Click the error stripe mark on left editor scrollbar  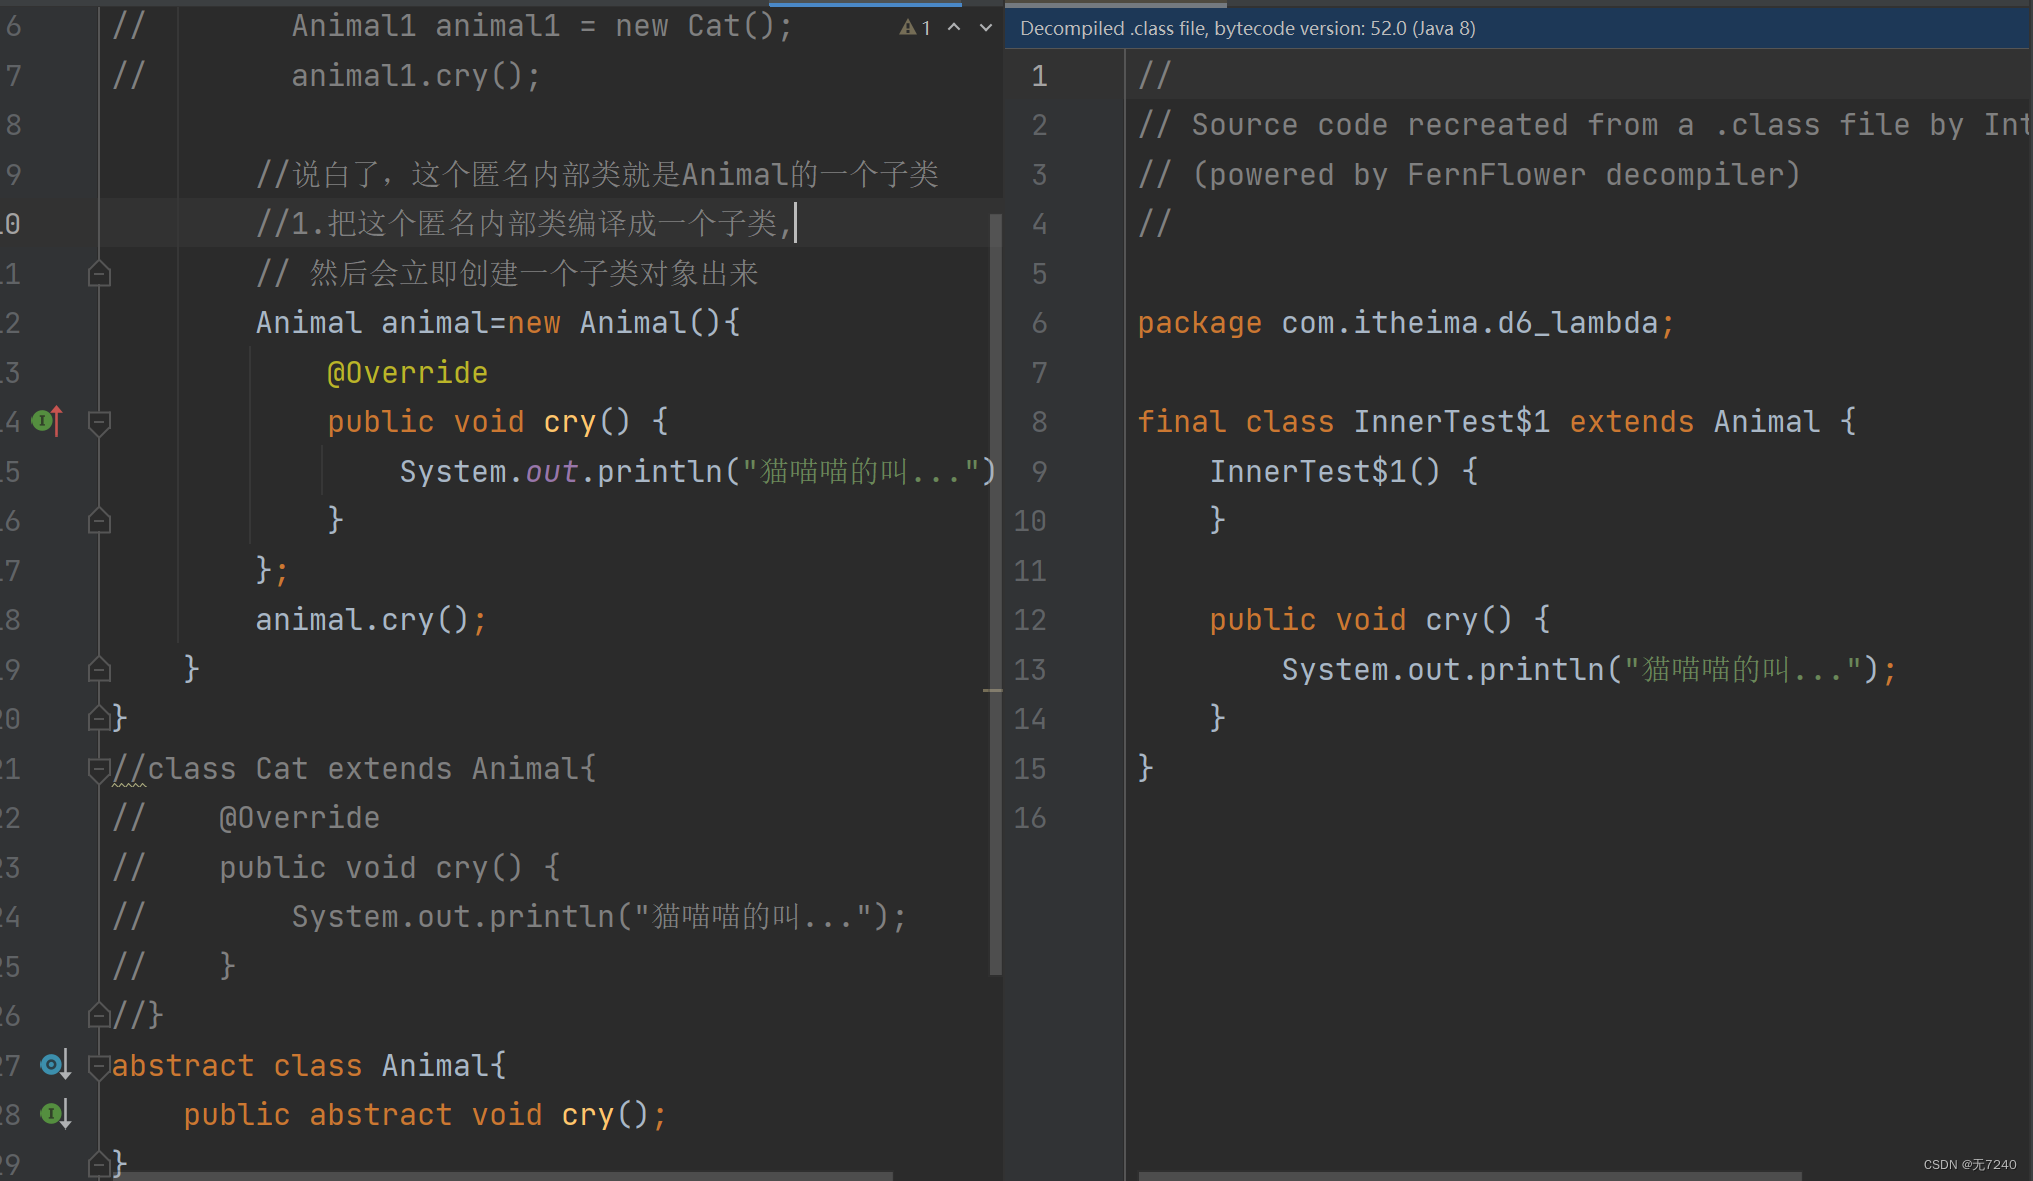tap(992, 690)
